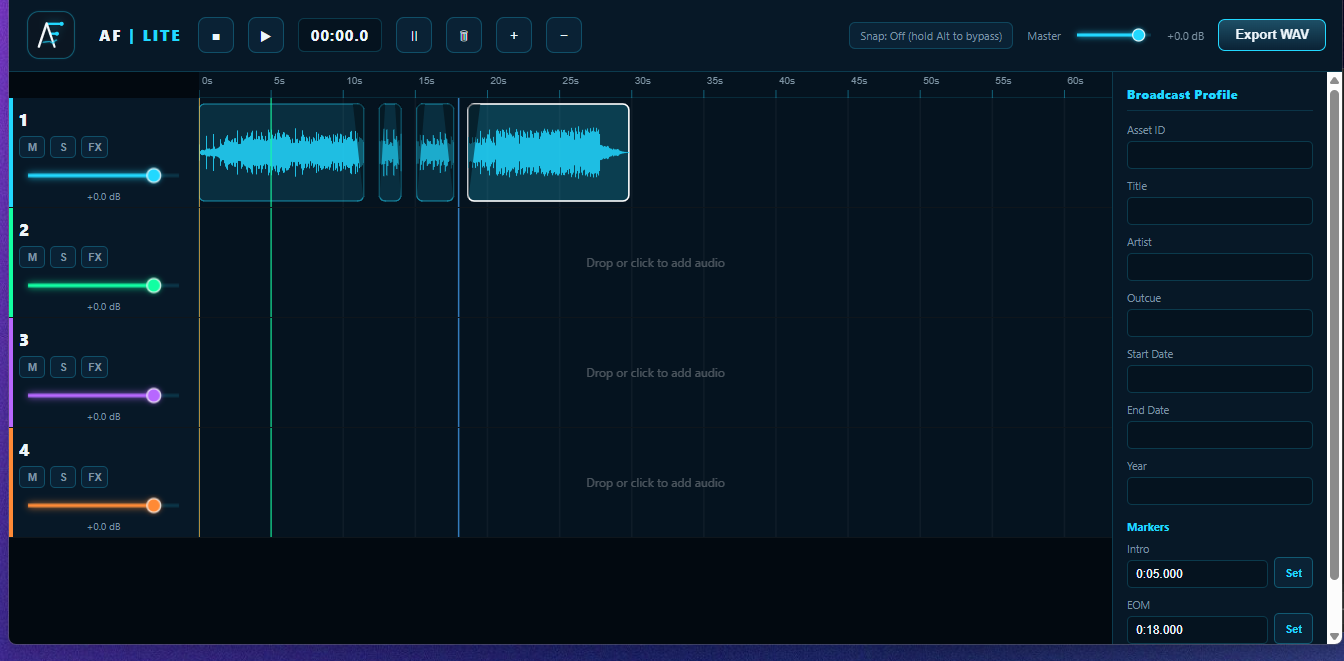The width and height of the screenshot is (1344, 661).
Task: Set the EOM marker
Action: click(1293, 629)
